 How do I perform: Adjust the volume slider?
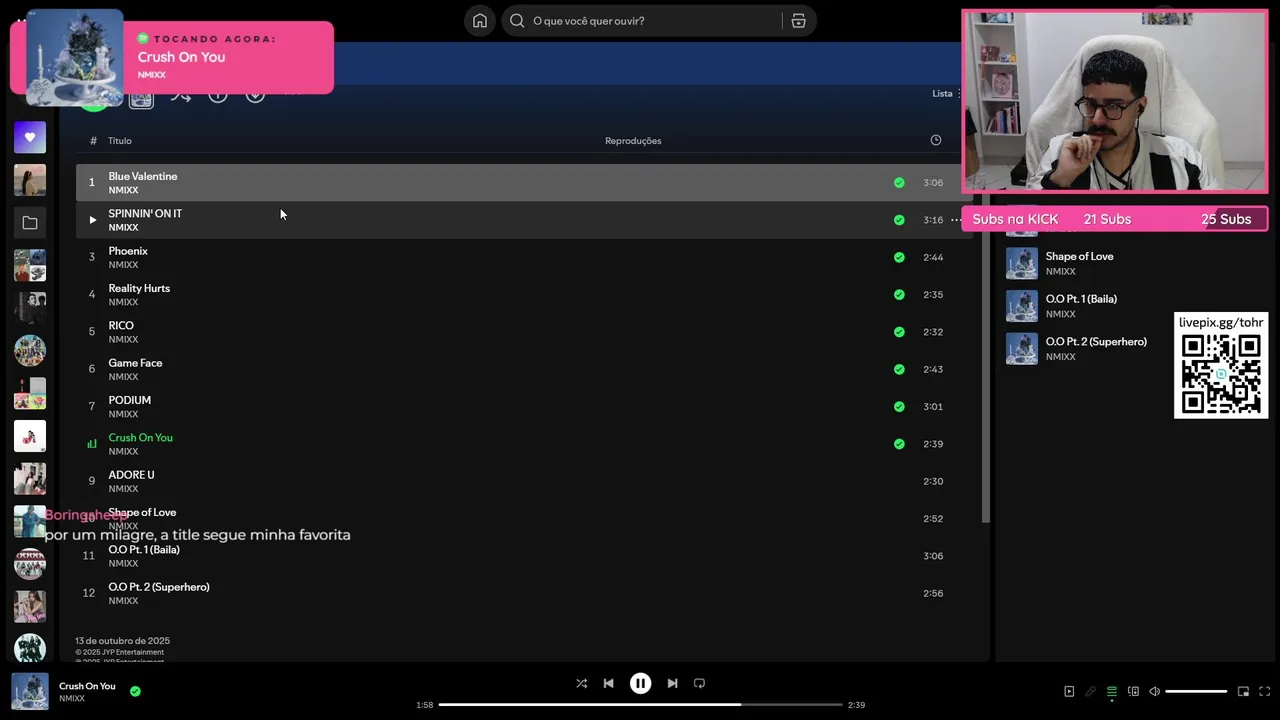1196,691
